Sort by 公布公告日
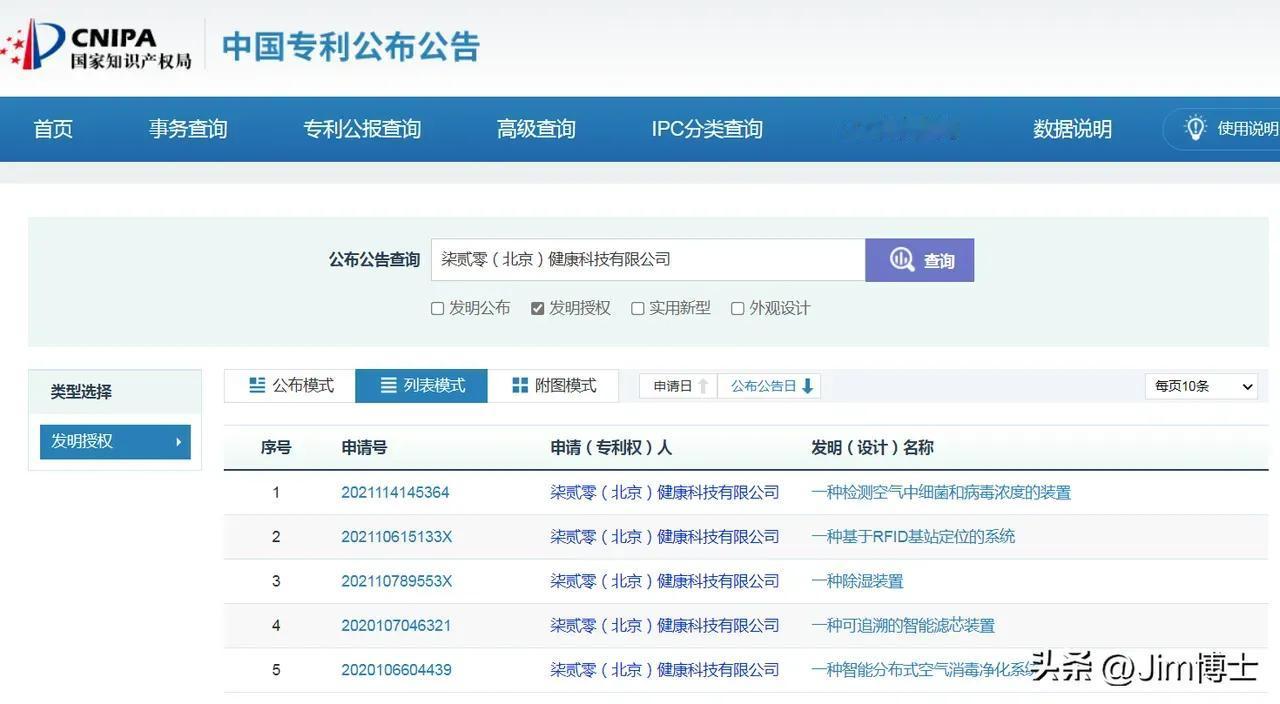This screenshot has width=1280, height=704. click(769, 386)
